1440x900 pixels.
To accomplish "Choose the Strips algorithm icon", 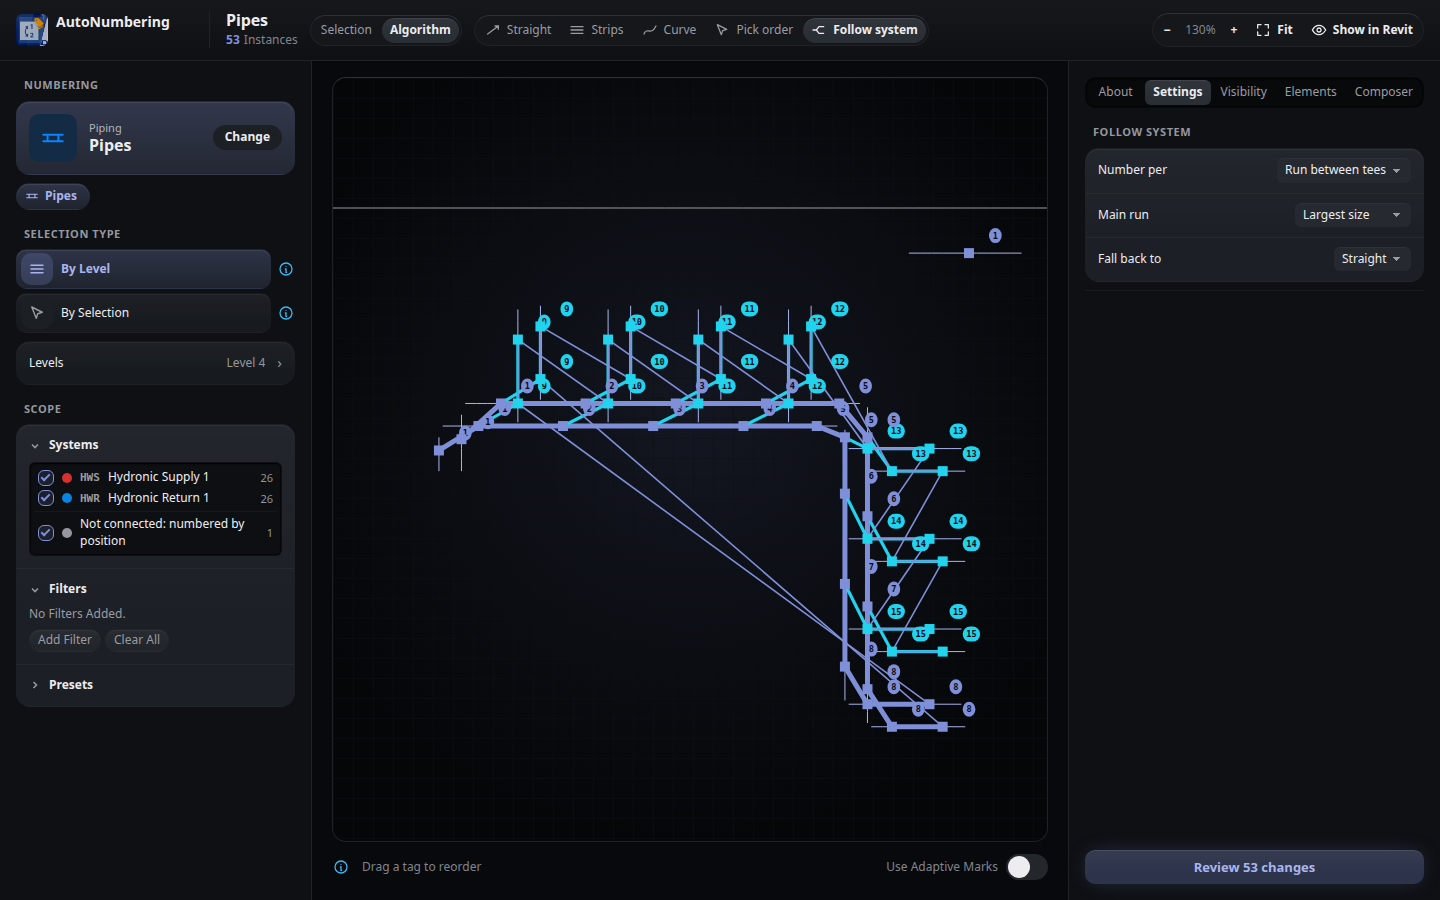I will tap(577, 30).
